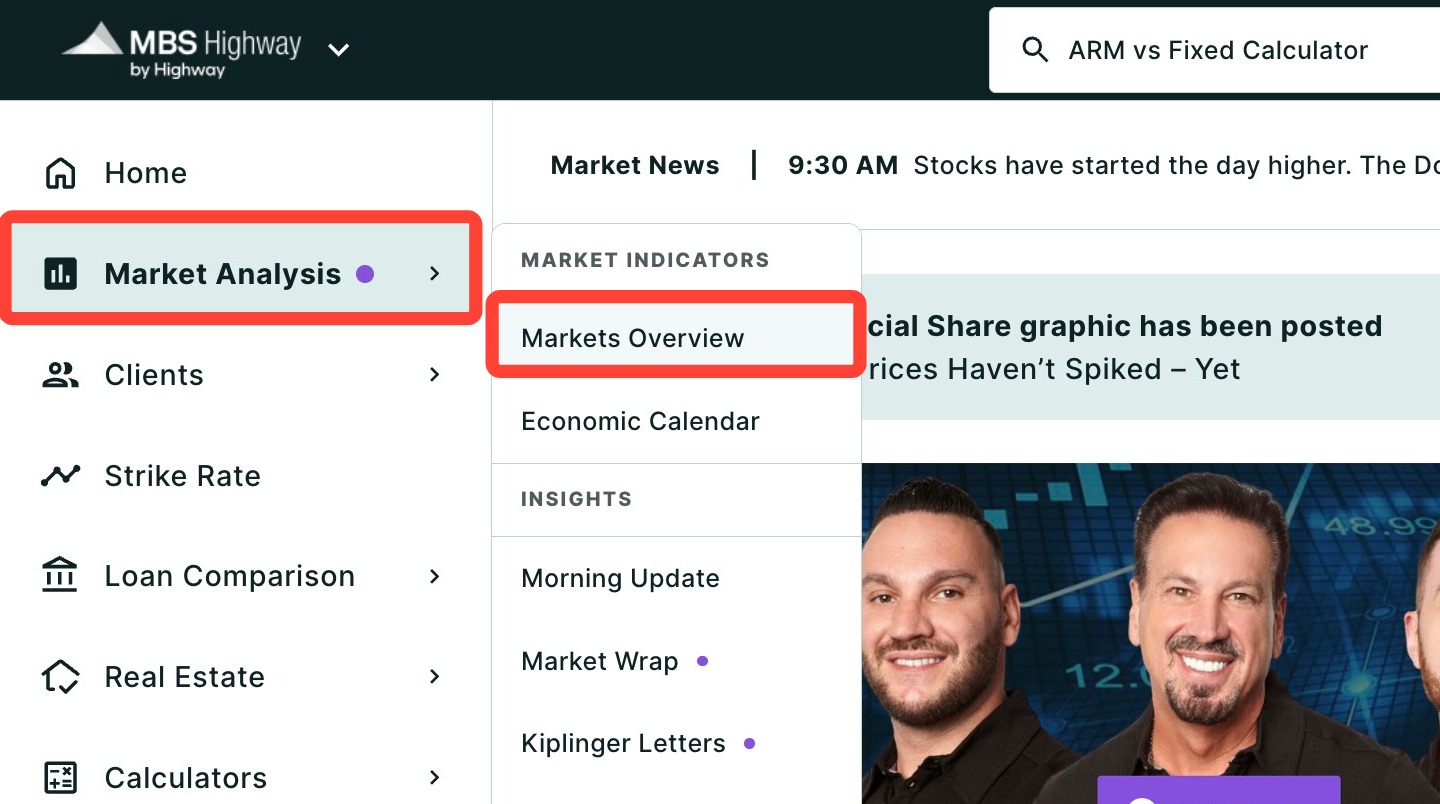Image resolution: width=1440 pixels, height=804 pixels.
Task: Click the Strike Rate trend line icon
Action: click(x=61, y=475)
